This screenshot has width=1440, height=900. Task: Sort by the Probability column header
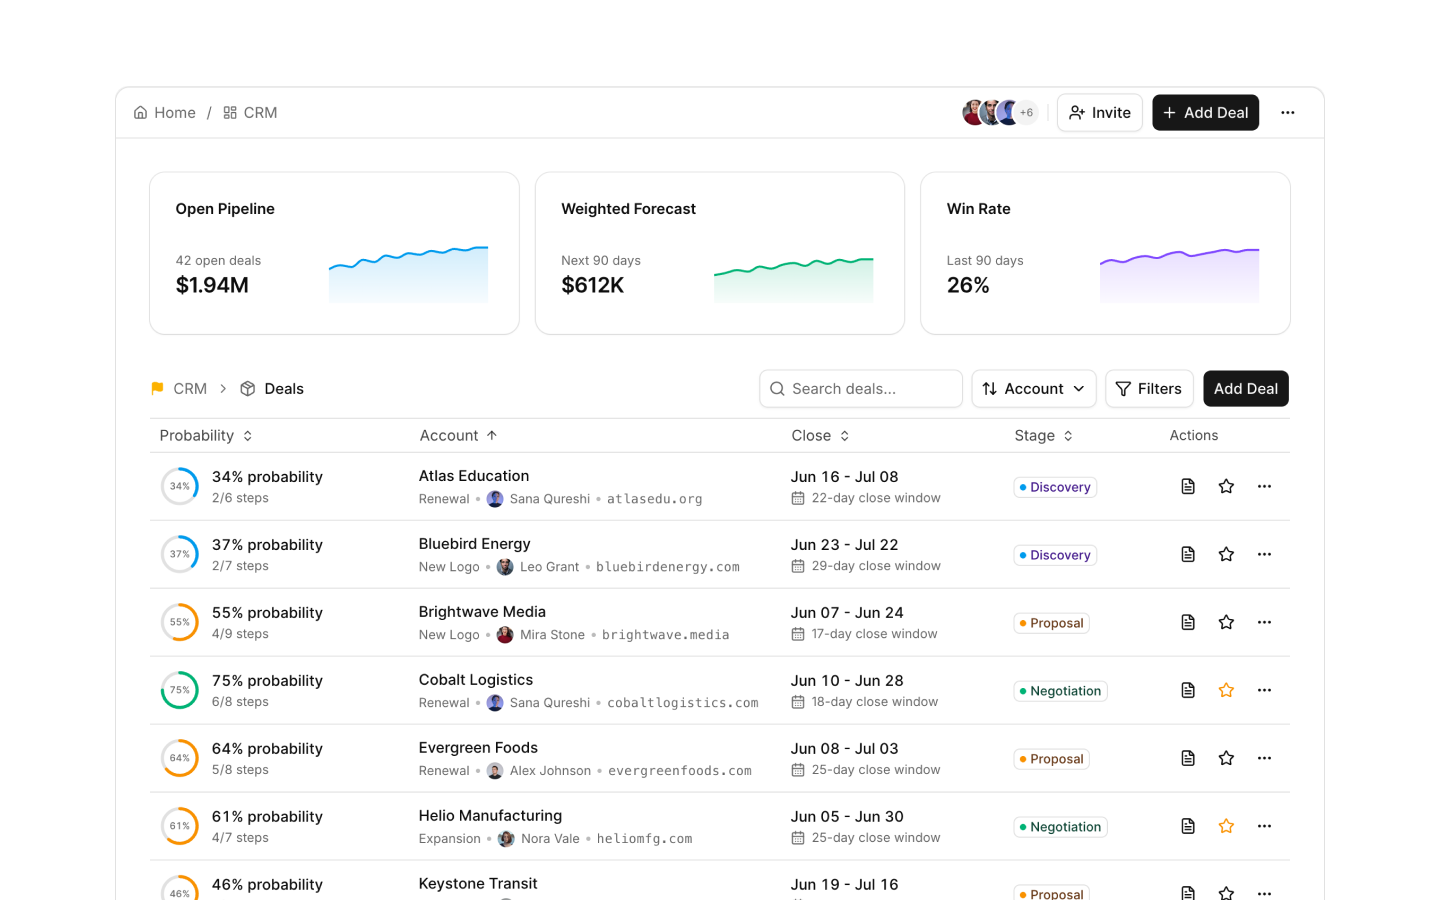click(x=206, y=436)
